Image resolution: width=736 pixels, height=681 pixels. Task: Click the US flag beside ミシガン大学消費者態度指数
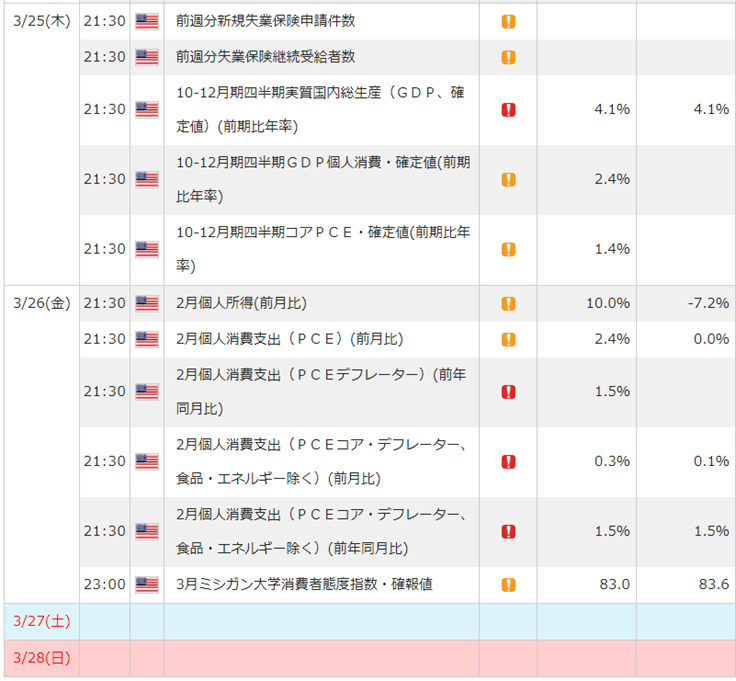coord(147,585)
